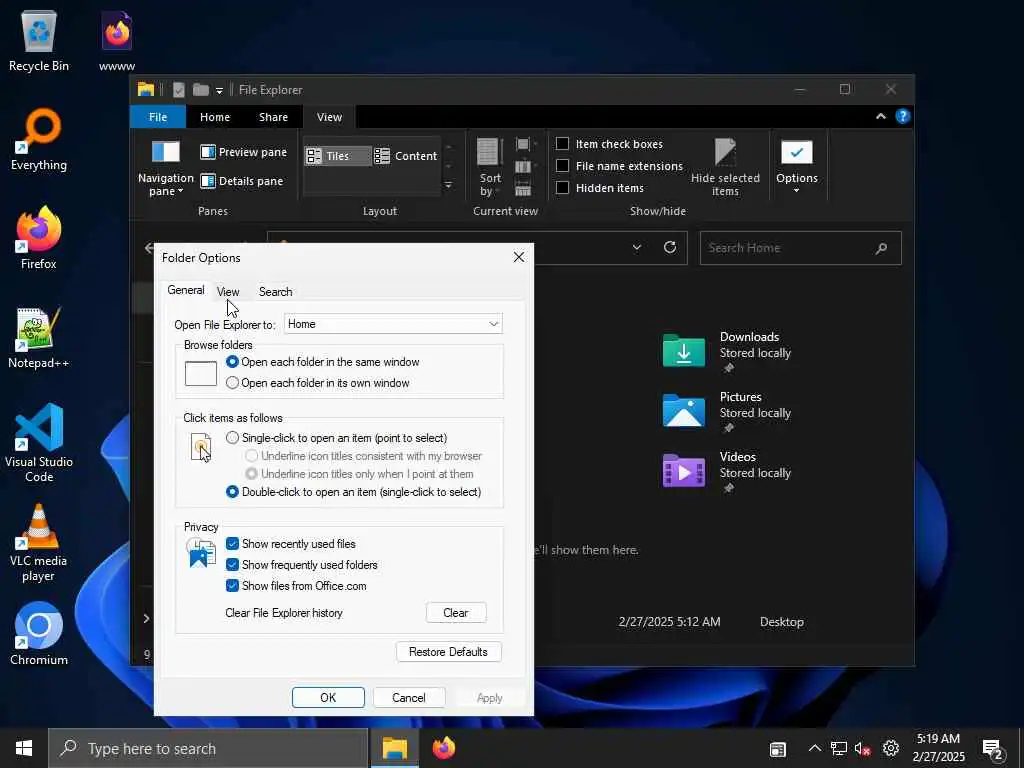Open the Videos folder tile
Image resolution: width=1024 pixels, height=768 pixels.
pos(726,472)
